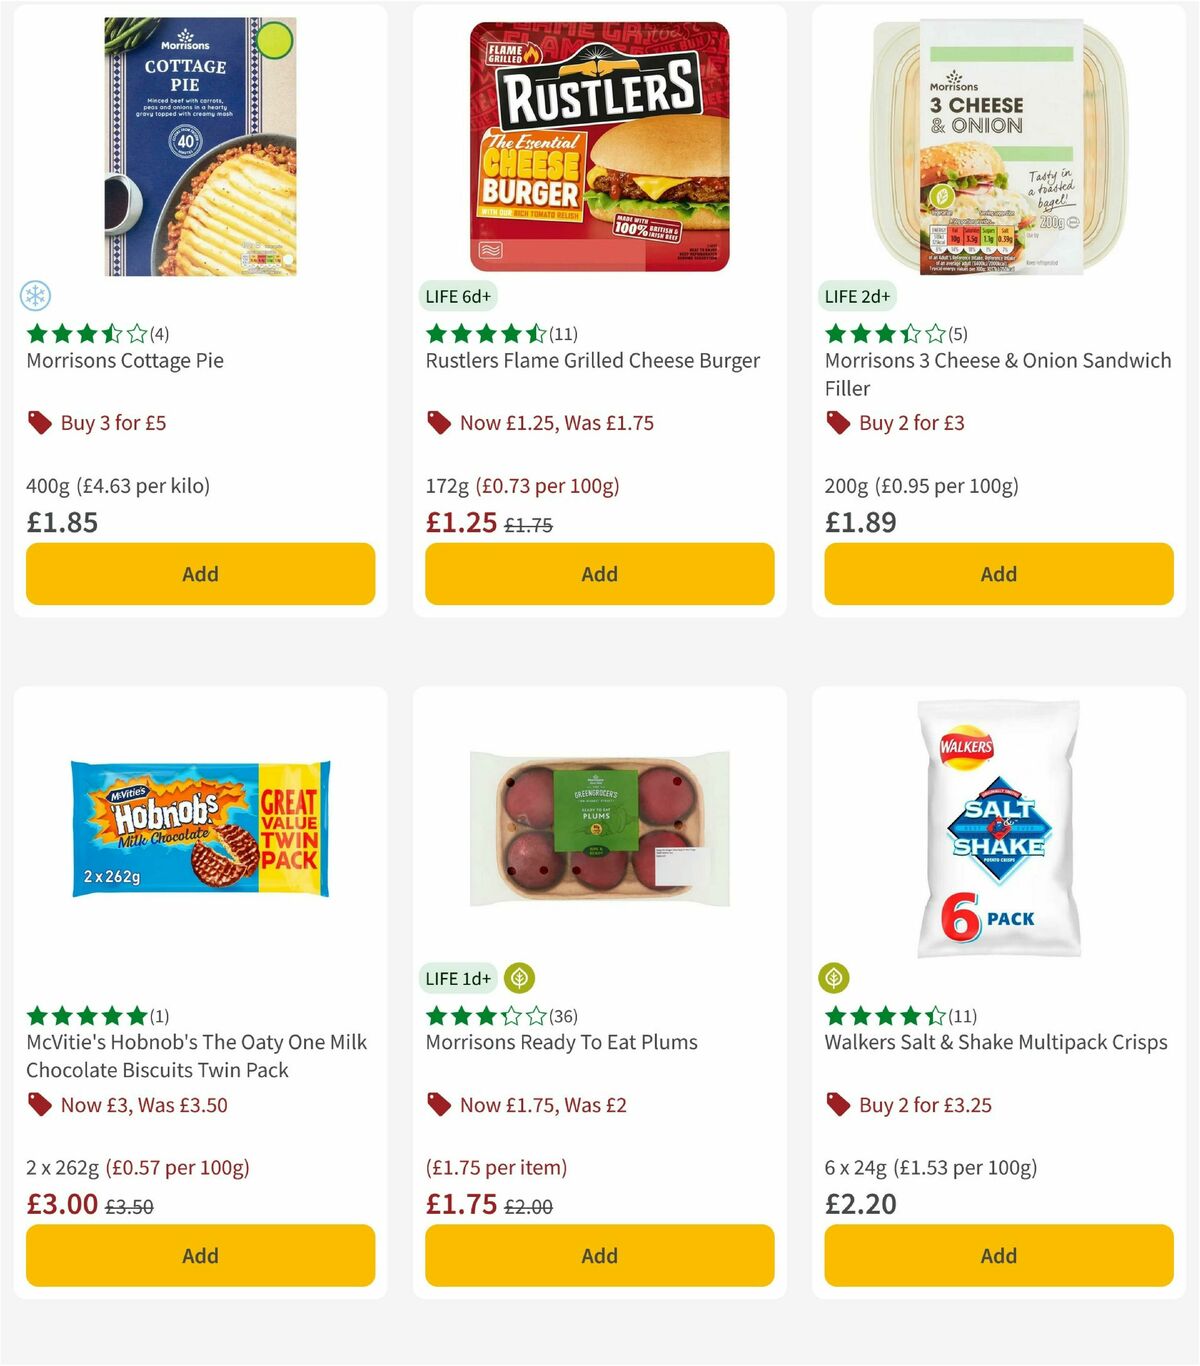
Task: Add Rustlers Flame Grilled Cheese Burger to basket
Action: 599,574
